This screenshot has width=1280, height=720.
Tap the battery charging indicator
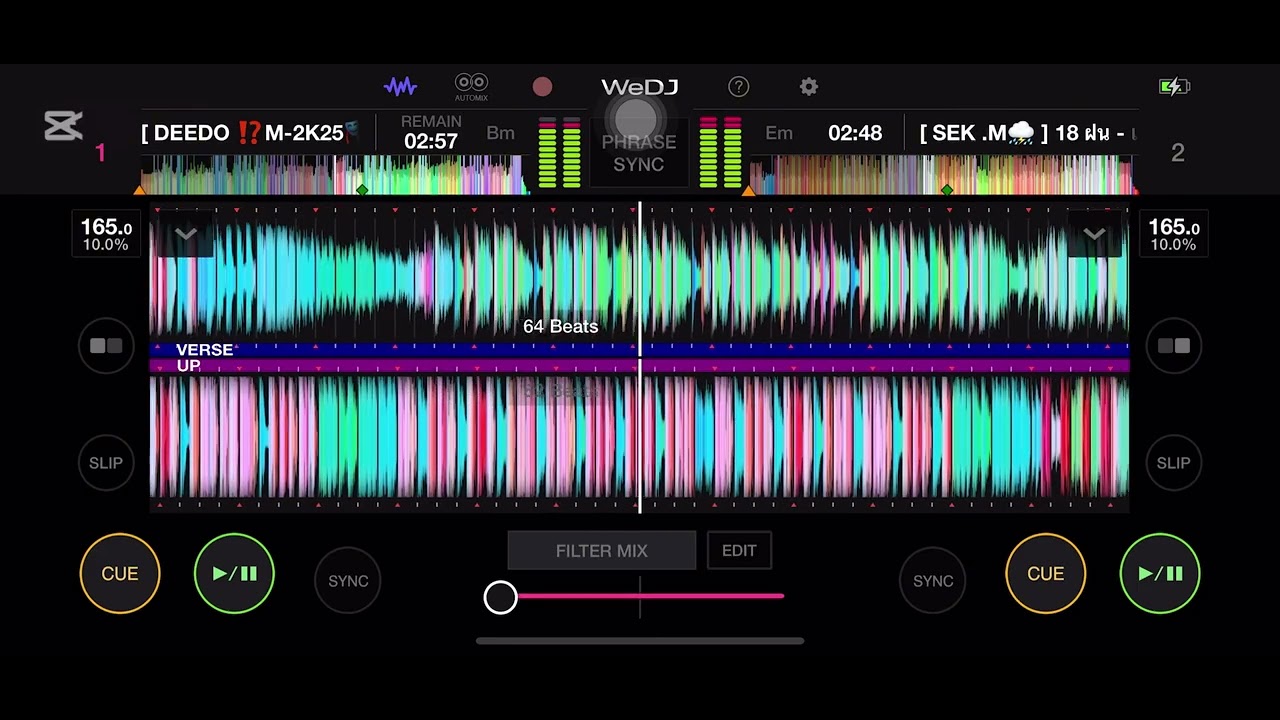tap(1174, 87)
